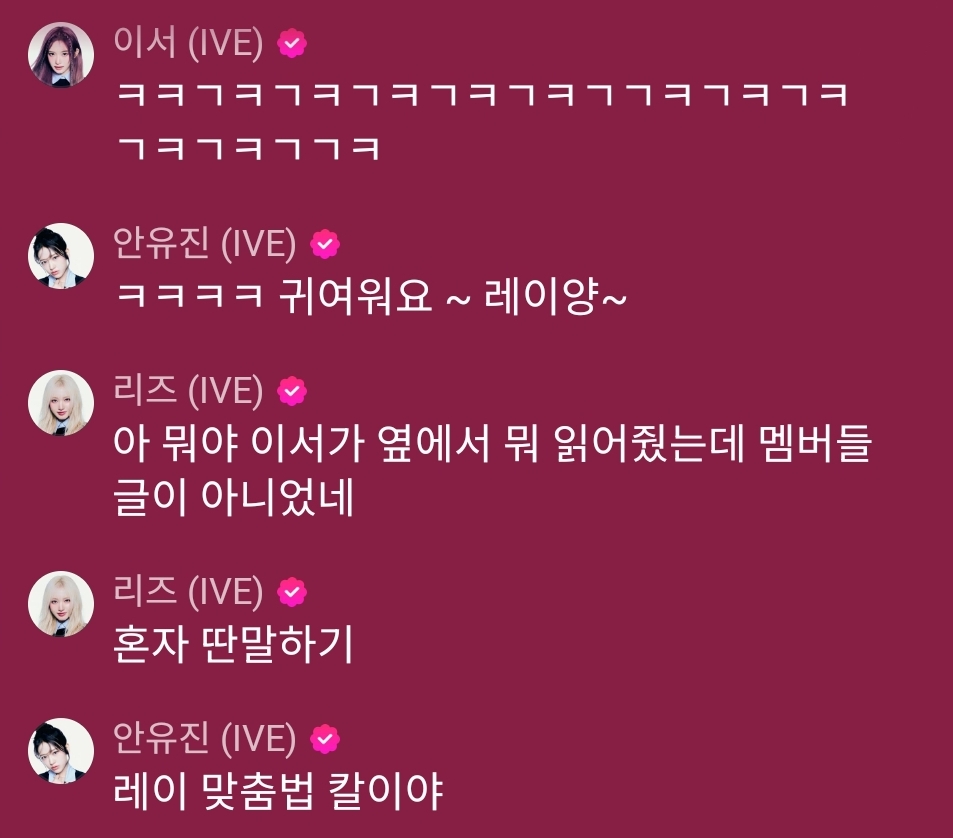Click verified badge above 레이 맞춤법 칼이야 message
Viewport: 953px width, 838px height.
(x=325, y=738)
